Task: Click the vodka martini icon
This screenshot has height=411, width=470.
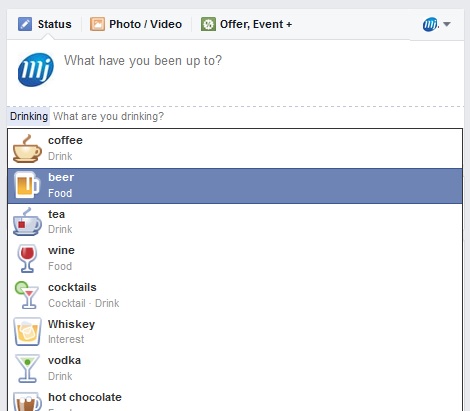Action: click(x=27, y=368)
